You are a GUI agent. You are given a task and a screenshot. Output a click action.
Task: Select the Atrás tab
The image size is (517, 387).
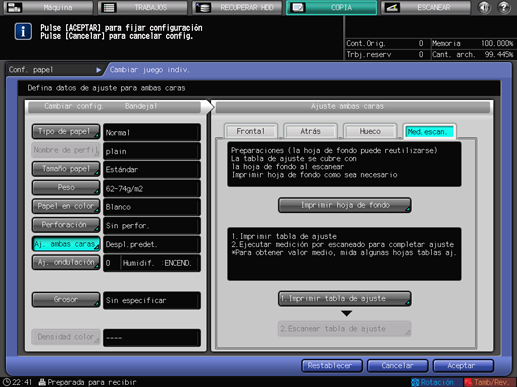(310, 131)
